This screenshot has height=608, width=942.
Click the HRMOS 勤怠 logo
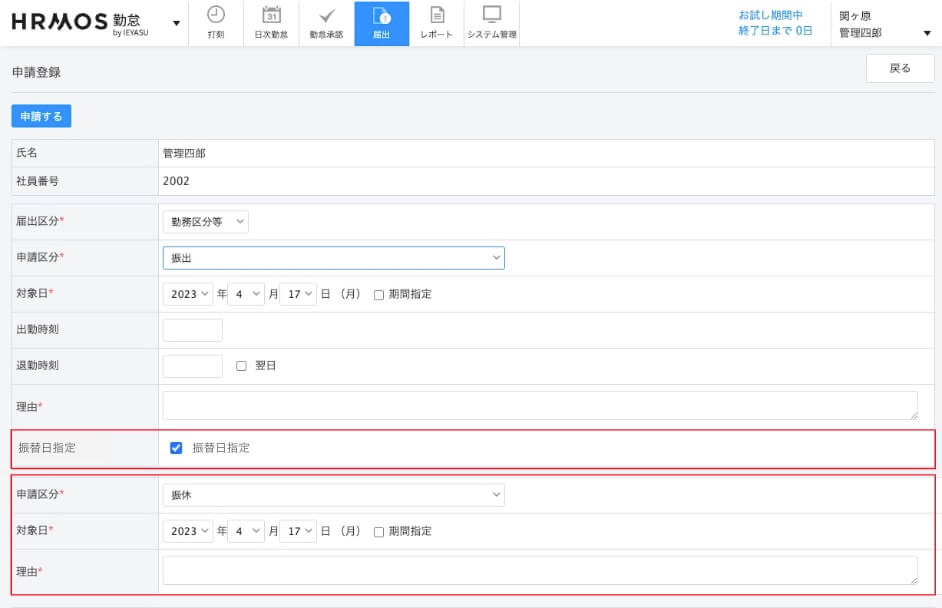click(86, 23)
